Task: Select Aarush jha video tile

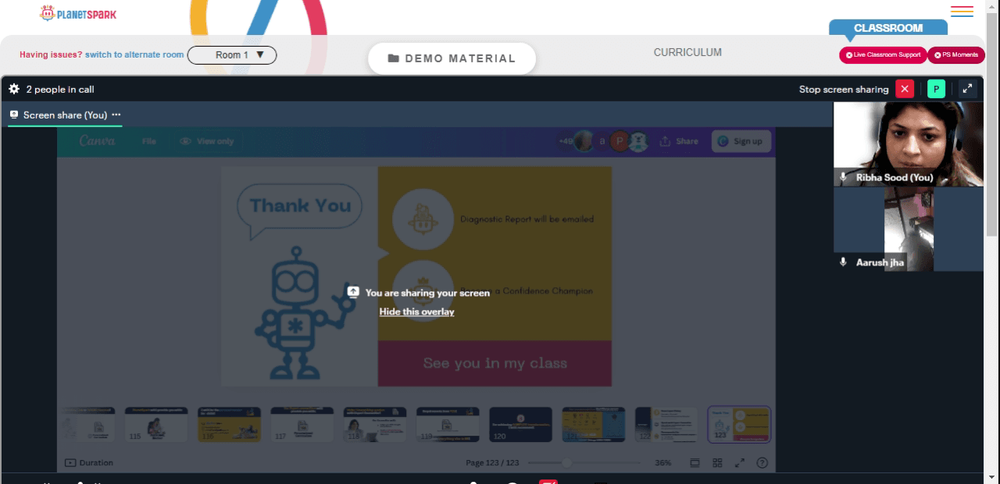Action: click(x=908, y=229)
